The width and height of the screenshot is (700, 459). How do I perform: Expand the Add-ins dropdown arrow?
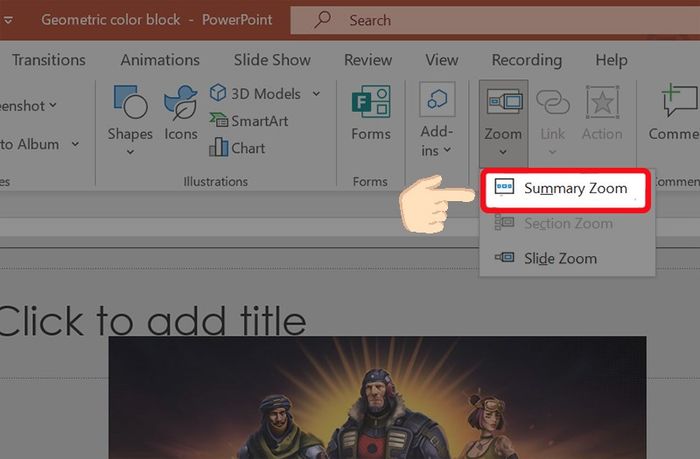[447, 150]
